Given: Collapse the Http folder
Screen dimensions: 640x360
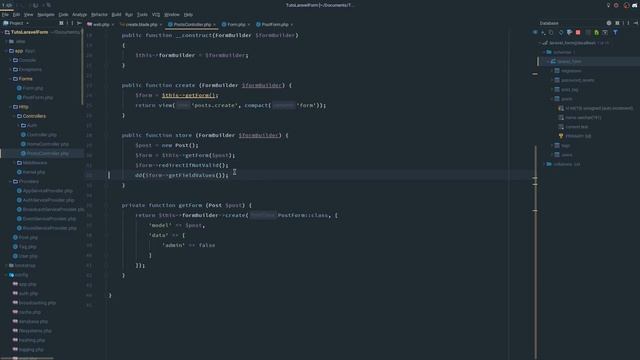Looking at the screenshot, I should point(11,107).
